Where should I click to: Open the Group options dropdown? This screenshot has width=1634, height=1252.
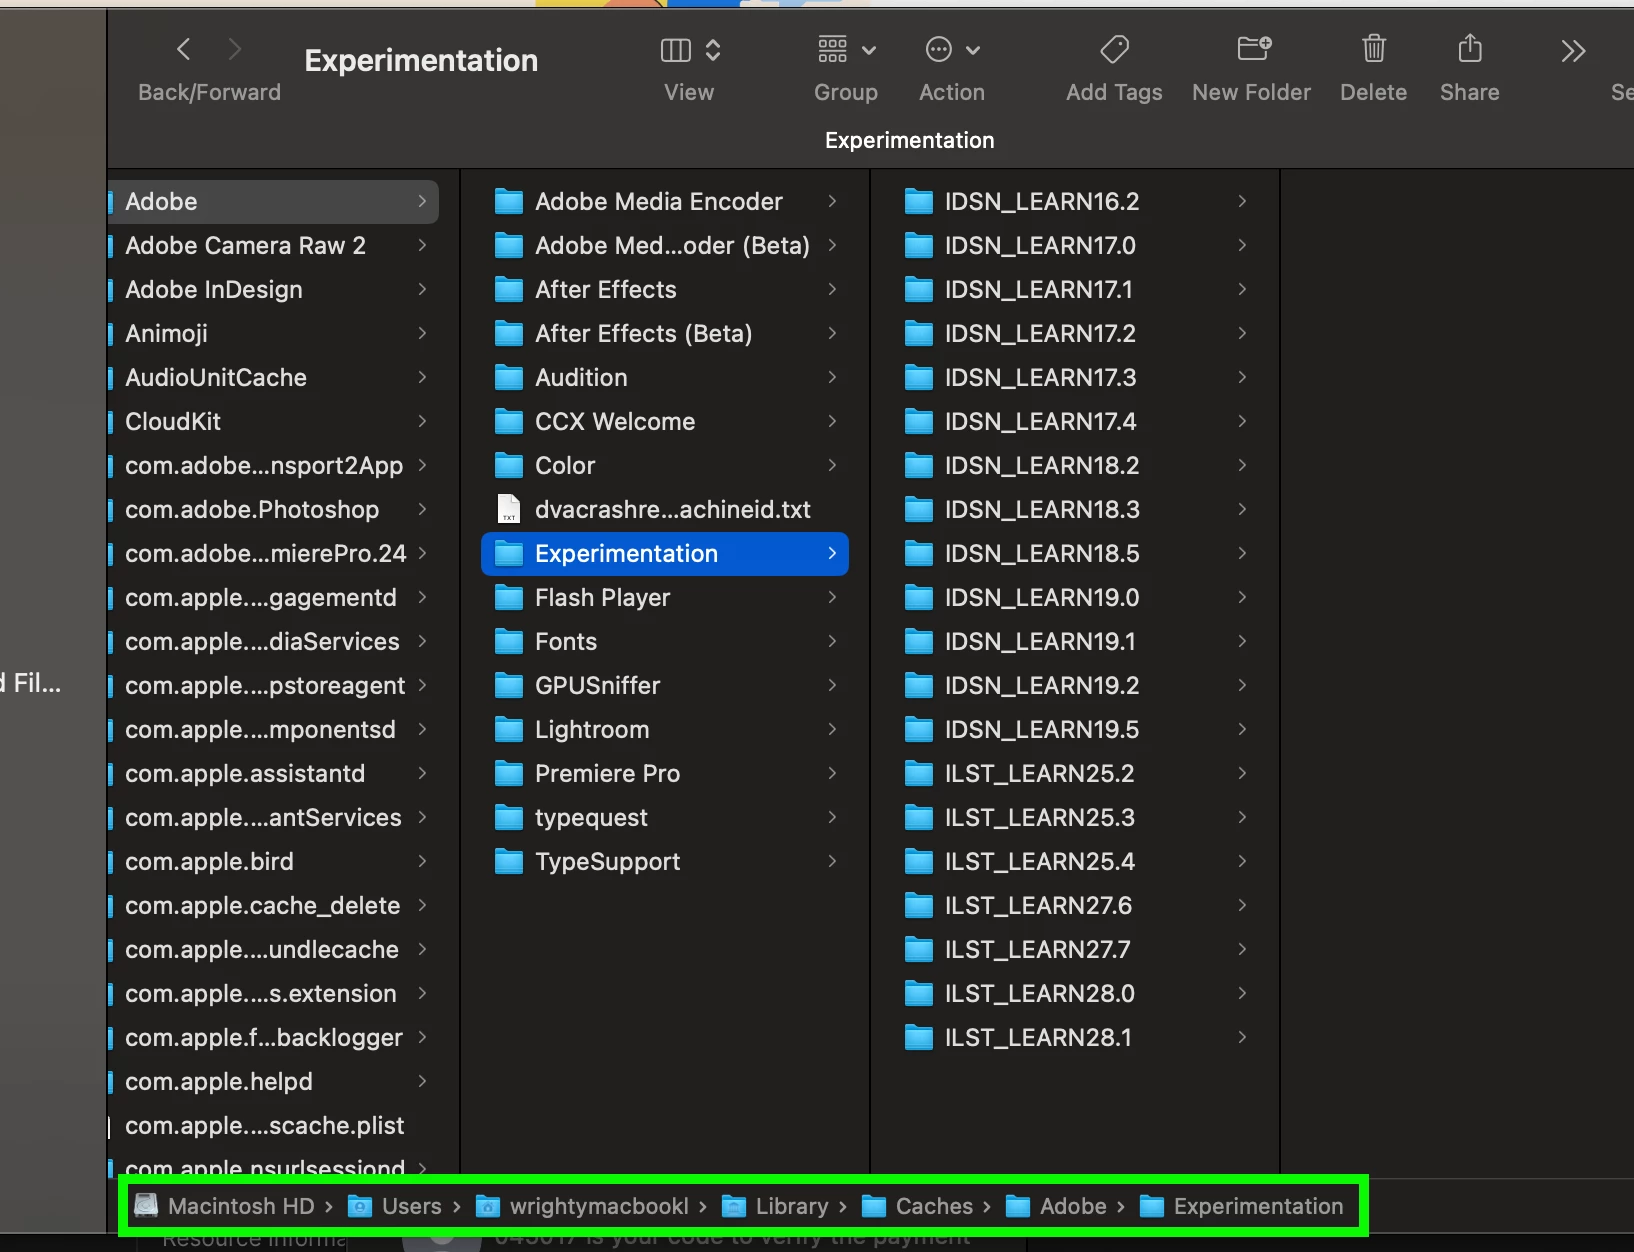tap(847, 49)
